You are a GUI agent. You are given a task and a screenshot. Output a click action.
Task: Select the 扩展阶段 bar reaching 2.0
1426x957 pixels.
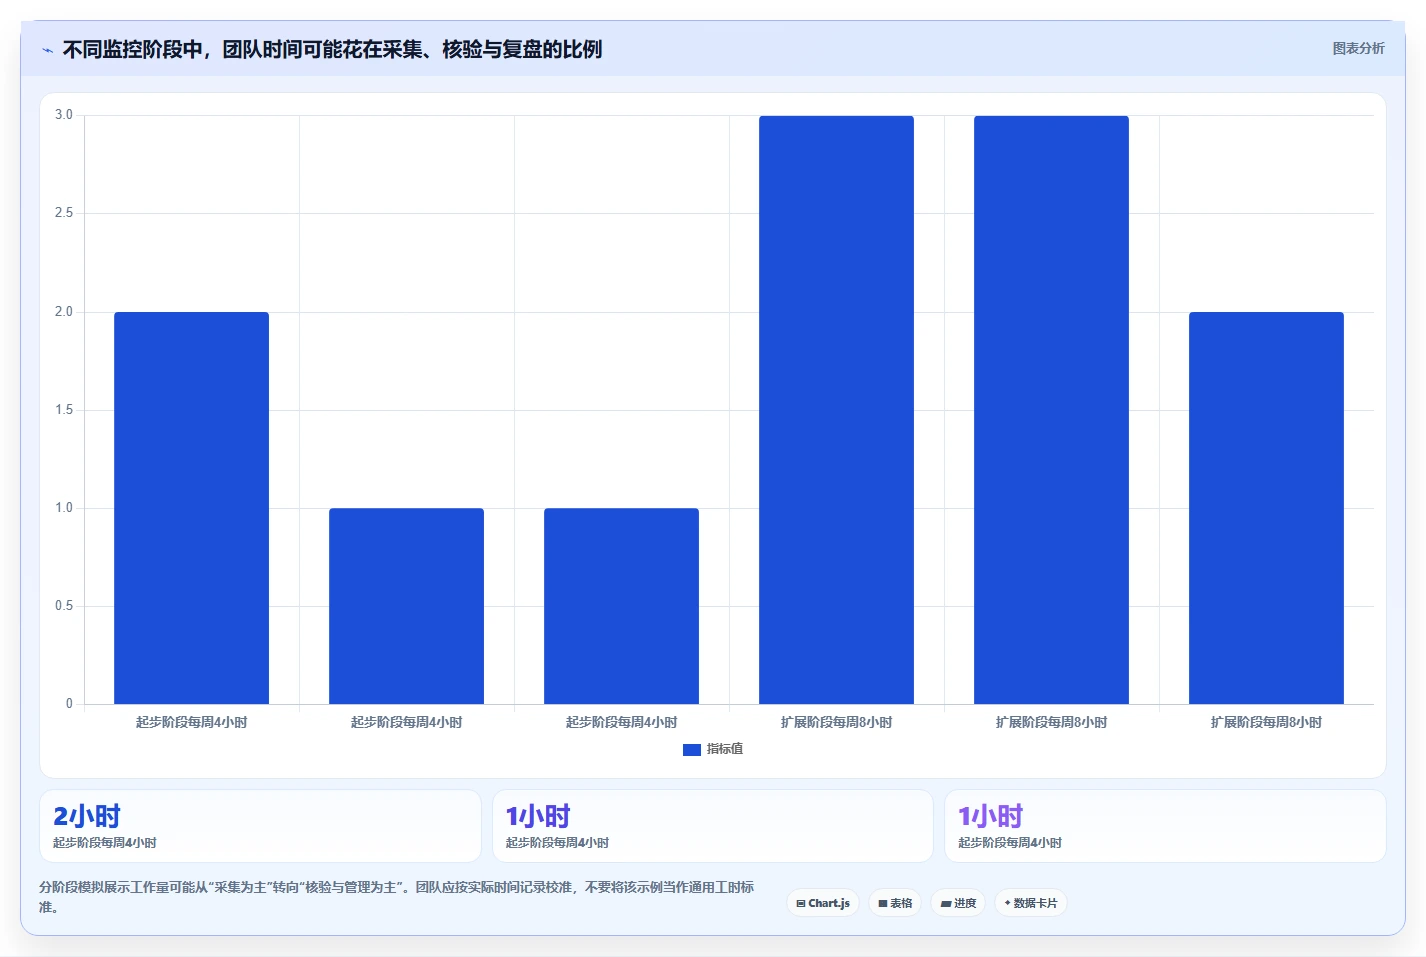1266,508
